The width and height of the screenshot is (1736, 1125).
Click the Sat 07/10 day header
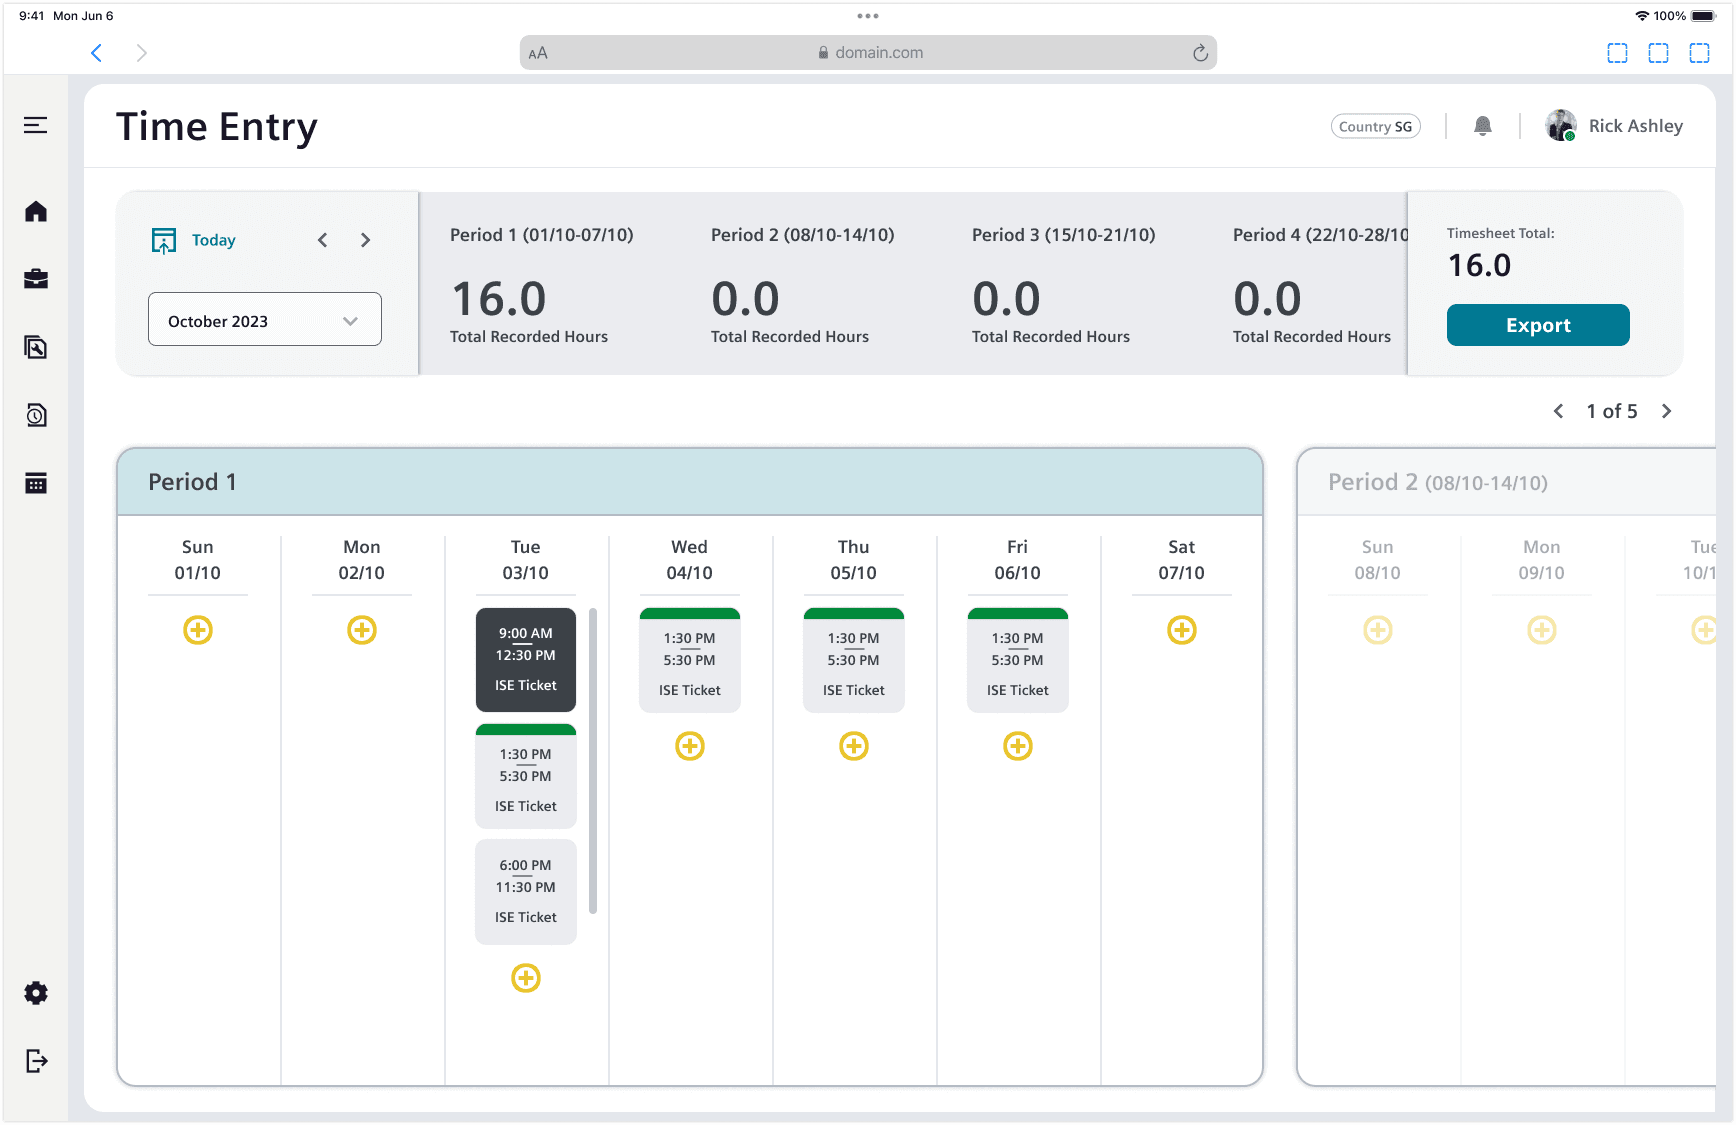point(1182,560)
